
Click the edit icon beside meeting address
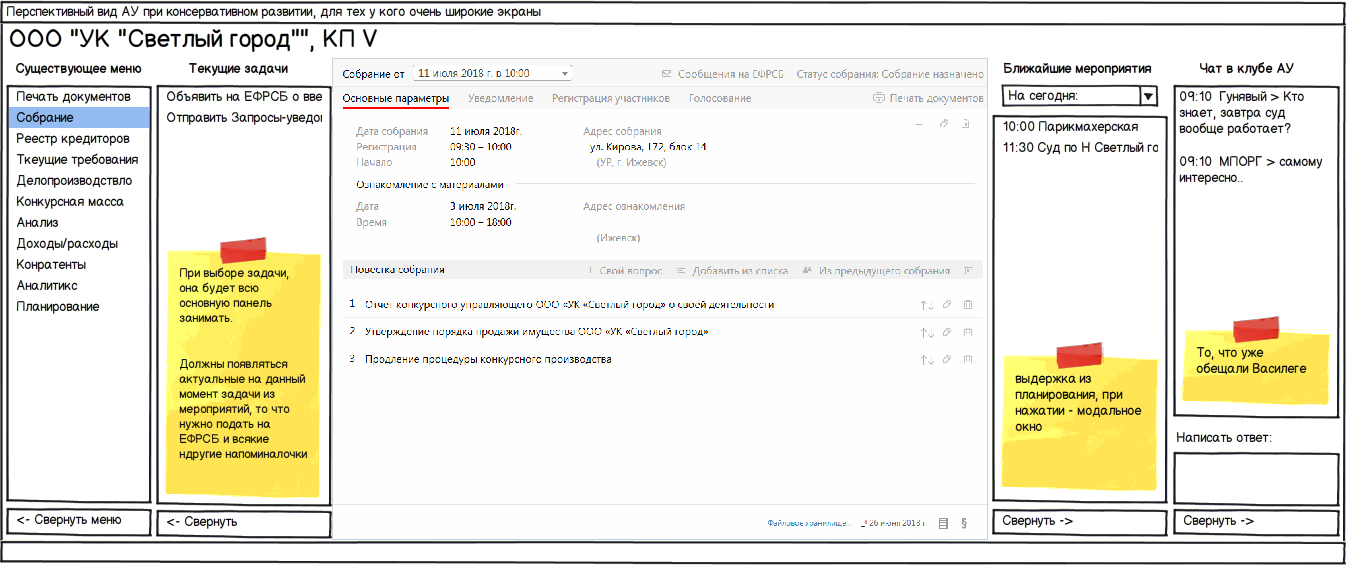943,123
